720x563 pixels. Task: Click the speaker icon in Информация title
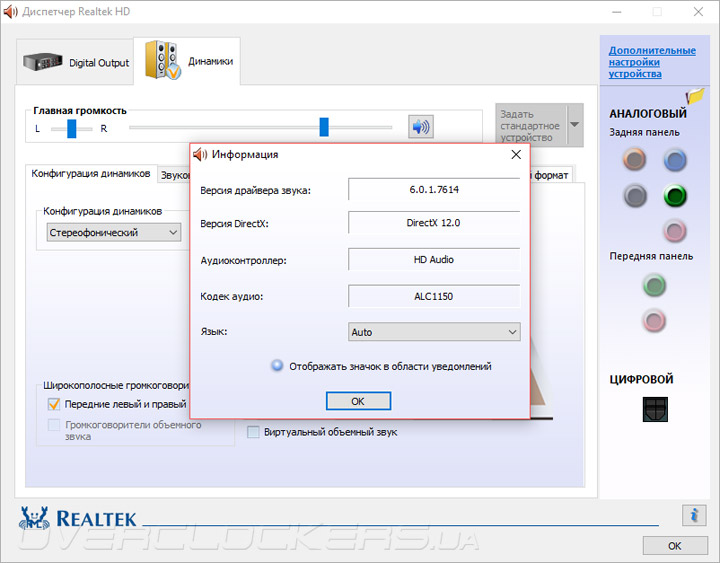(200, 155)
